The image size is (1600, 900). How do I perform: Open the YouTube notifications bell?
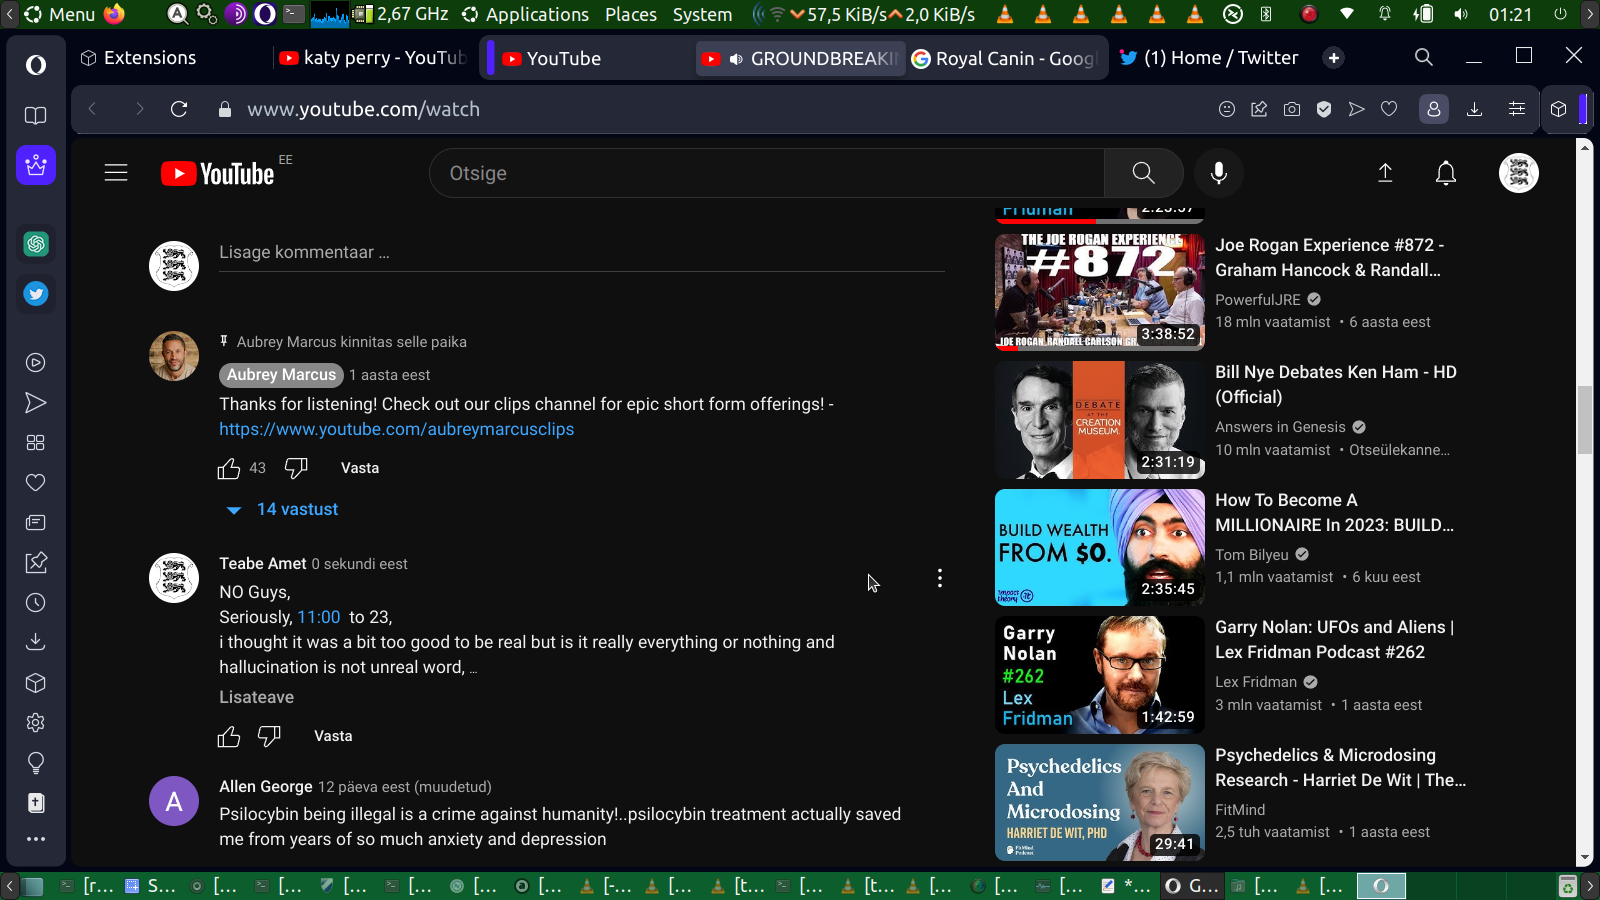click(1445, 173)
